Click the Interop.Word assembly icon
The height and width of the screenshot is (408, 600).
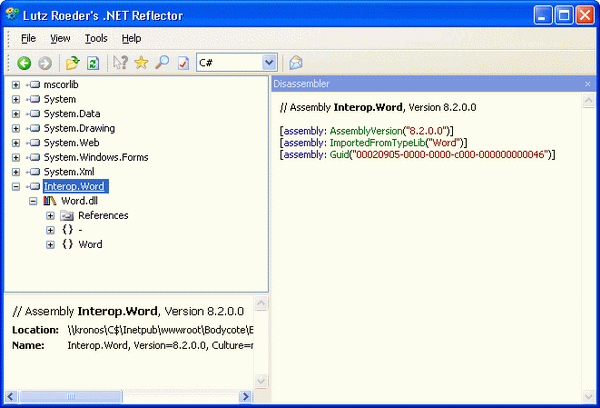click(34, 186)
